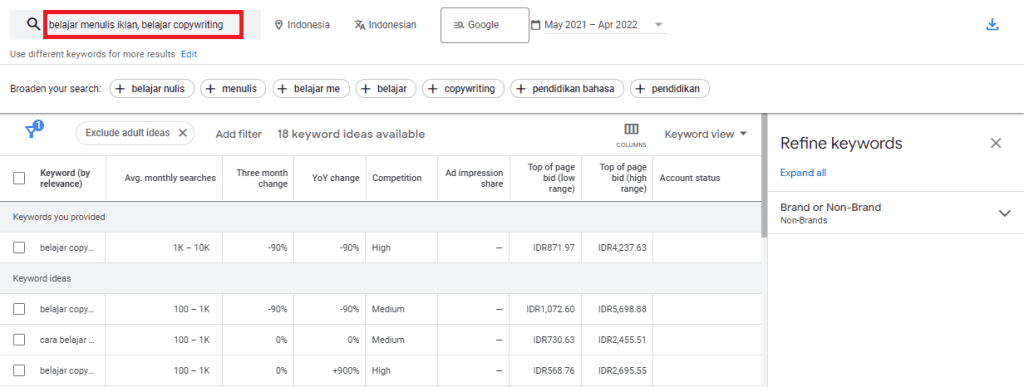Sort by YoY change column header
1024x387 pixels.
click(336, 178)
